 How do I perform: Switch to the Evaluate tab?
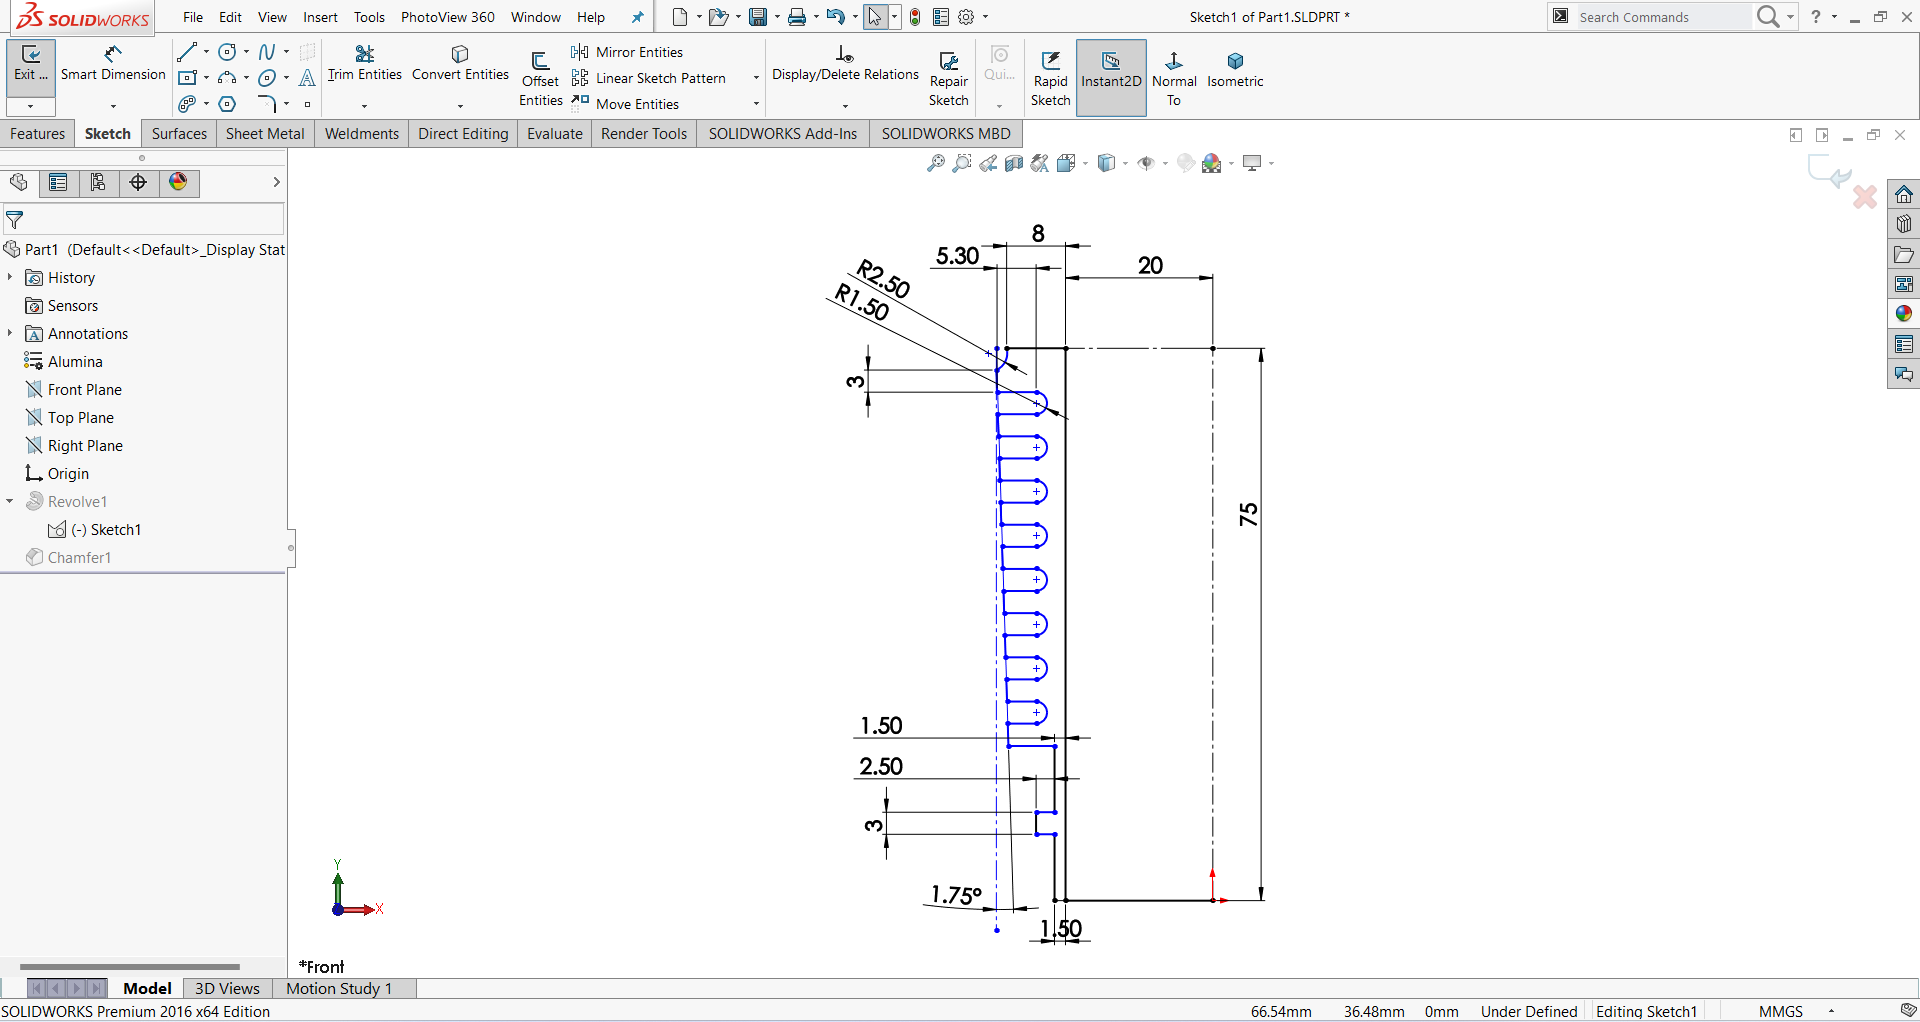554,134
